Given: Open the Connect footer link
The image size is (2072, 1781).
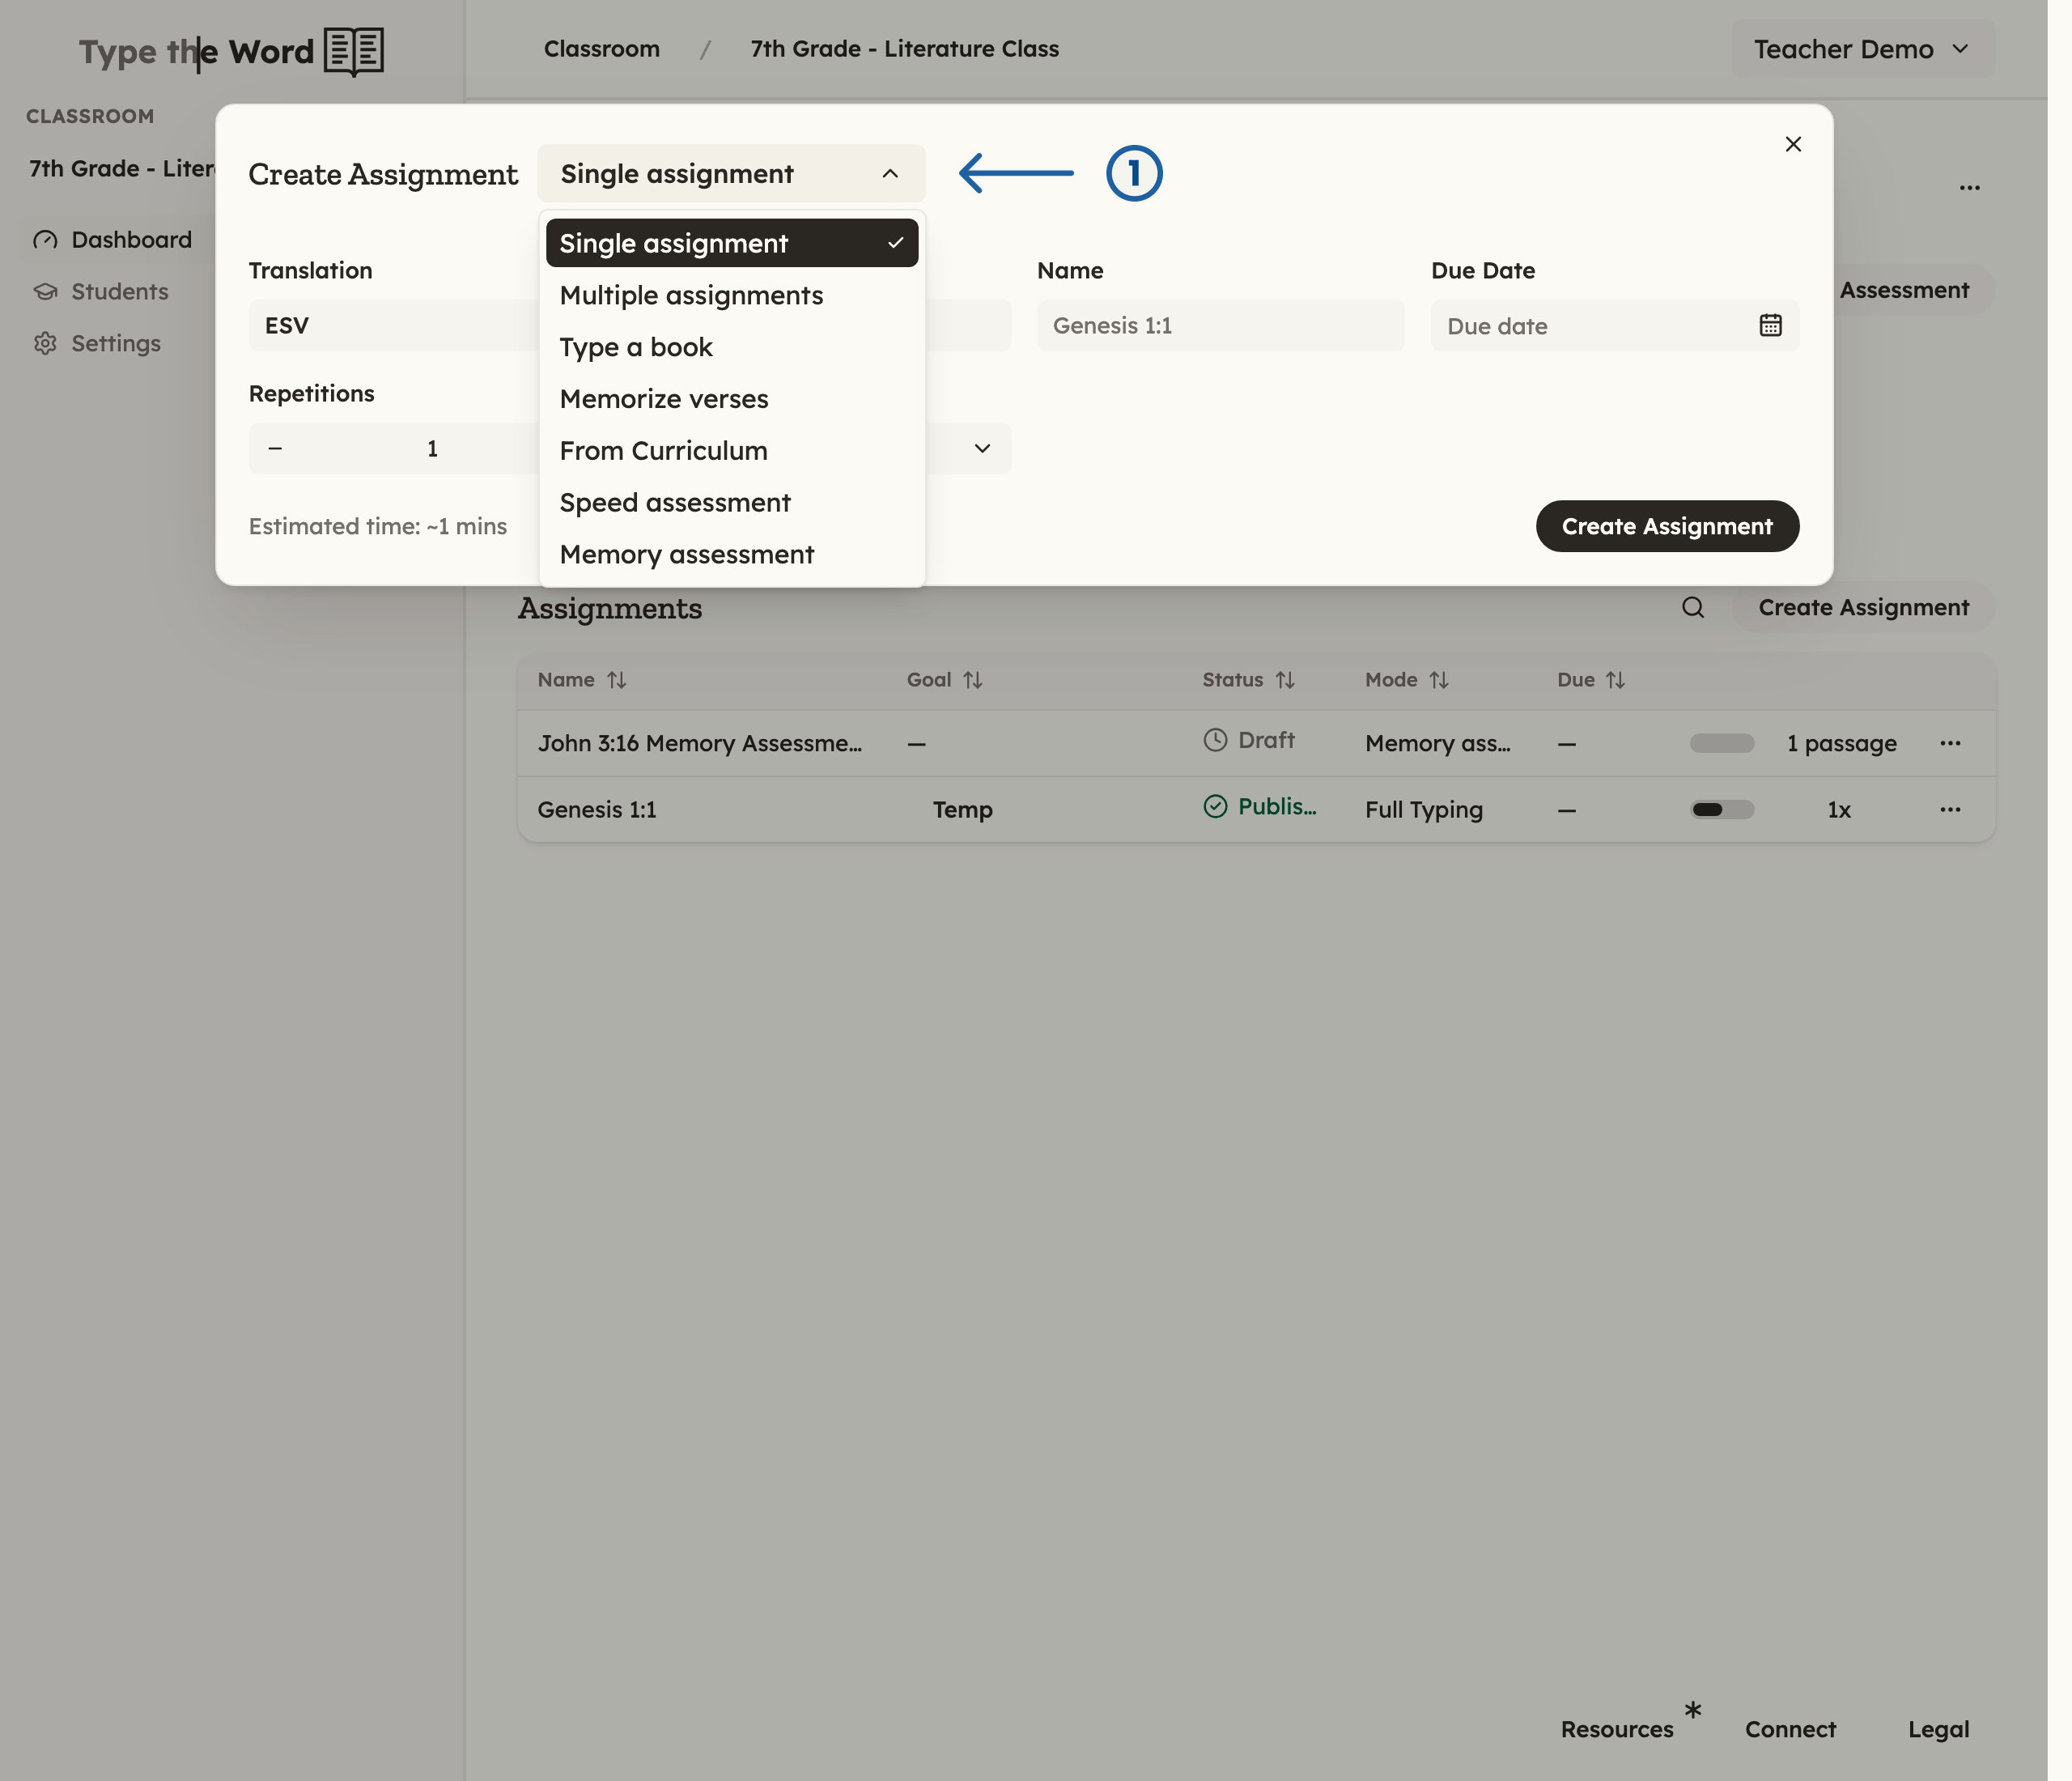Looking at the screenshot, I should 1790,1729.
